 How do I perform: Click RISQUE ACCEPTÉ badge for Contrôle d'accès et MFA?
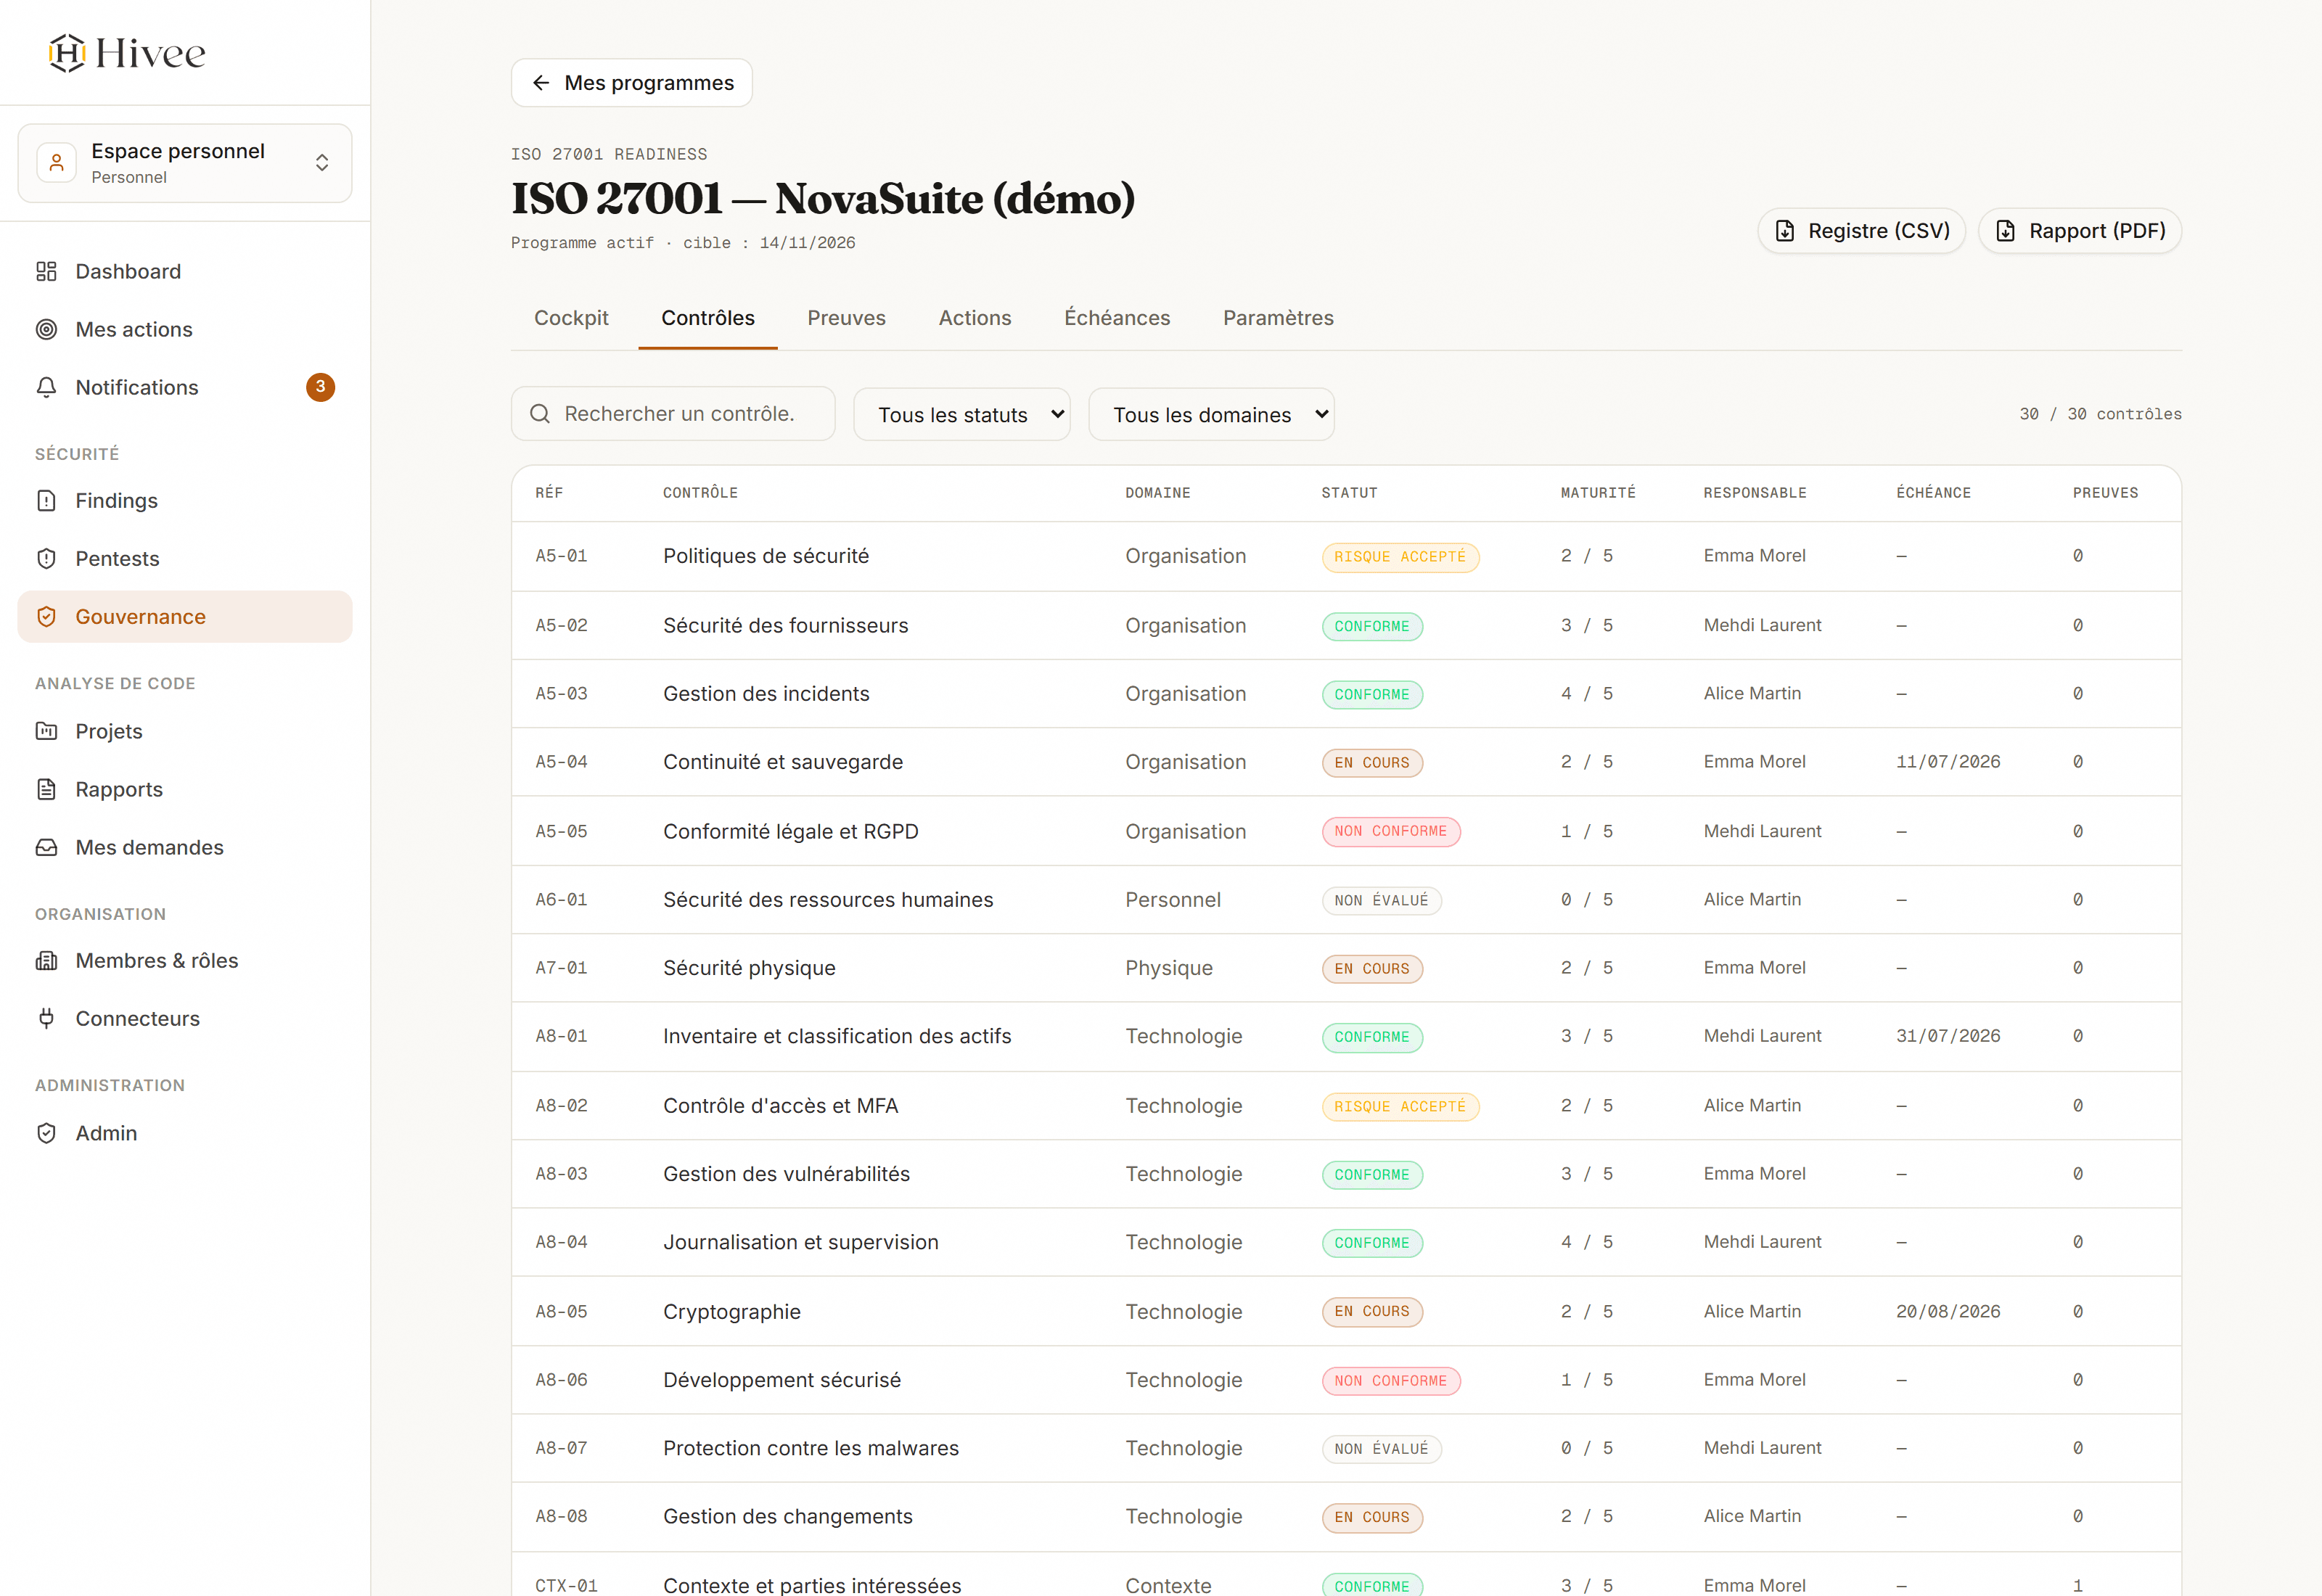pos(1400,1106)
